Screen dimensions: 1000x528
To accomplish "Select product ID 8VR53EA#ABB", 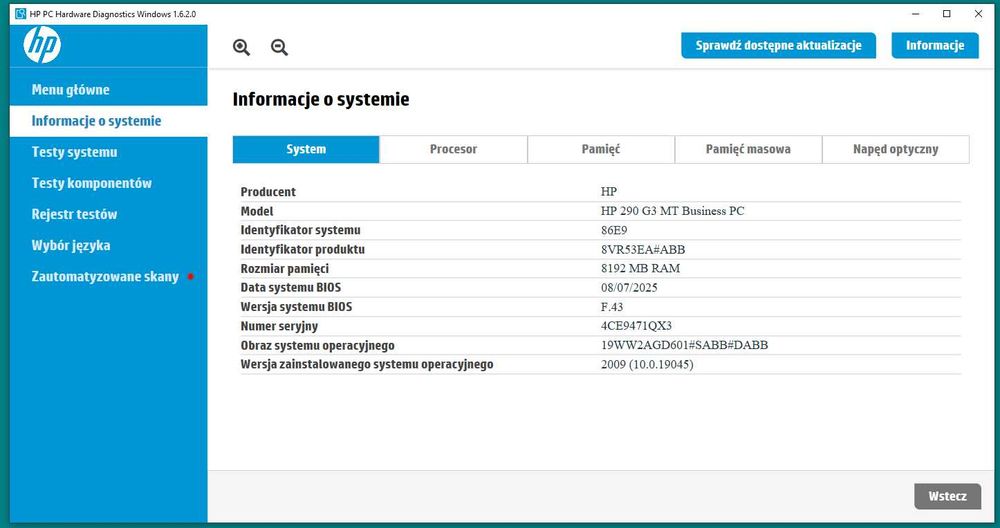I will click(643, 249).
